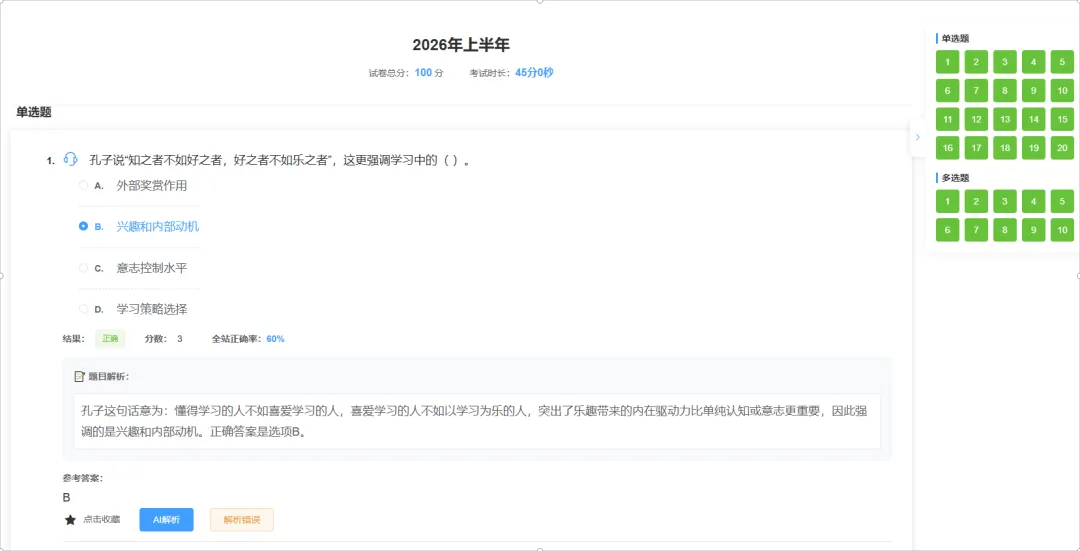Click the 多选题 heading in side panel
The image size is (1080, 551).
(x=955, y=178)
